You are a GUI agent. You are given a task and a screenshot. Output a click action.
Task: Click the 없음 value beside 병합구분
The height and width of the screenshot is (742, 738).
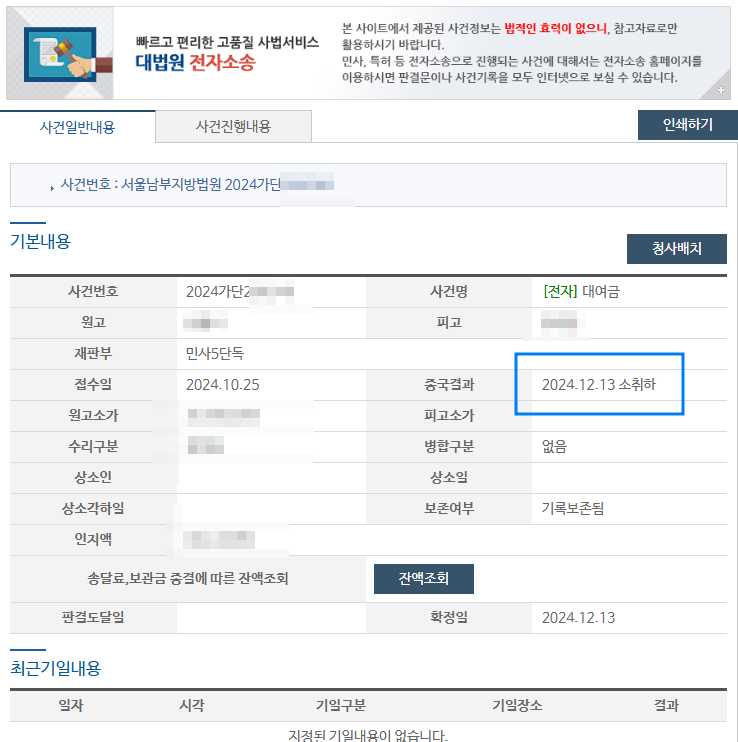(554, 447)
